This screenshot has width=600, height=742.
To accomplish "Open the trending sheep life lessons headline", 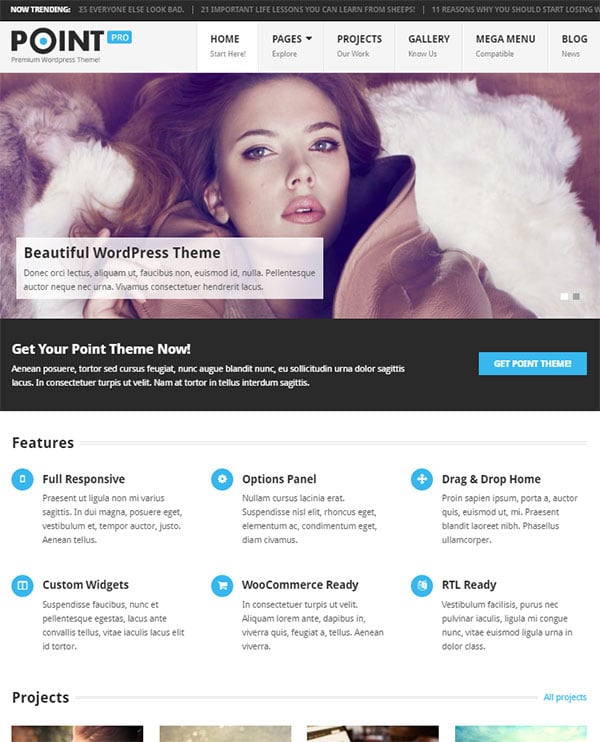I will click(x=308, y=9).
